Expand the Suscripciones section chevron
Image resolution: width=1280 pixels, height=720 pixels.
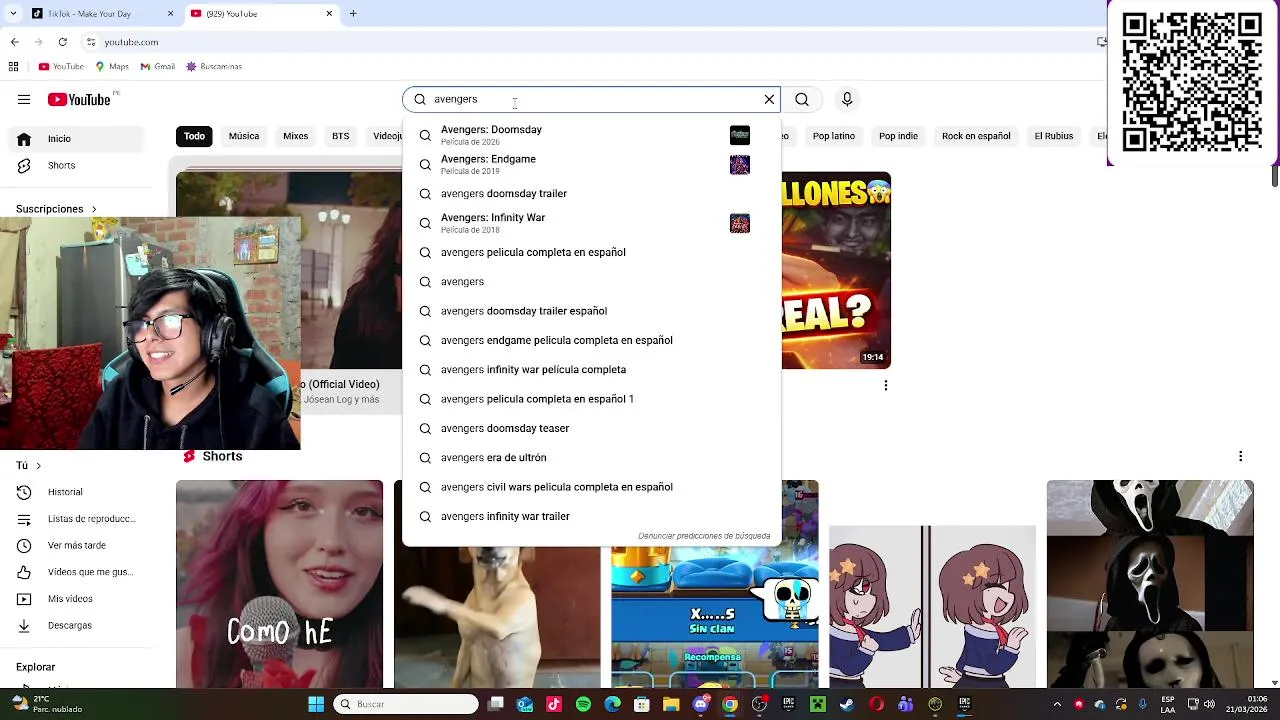point(94,209)
